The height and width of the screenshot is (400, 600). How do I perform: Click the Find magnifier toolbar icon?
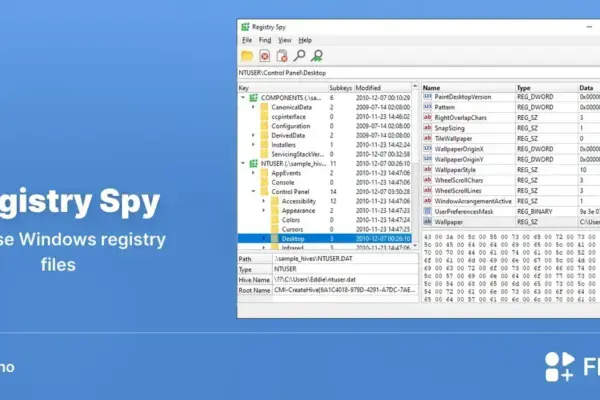(299, 56)
